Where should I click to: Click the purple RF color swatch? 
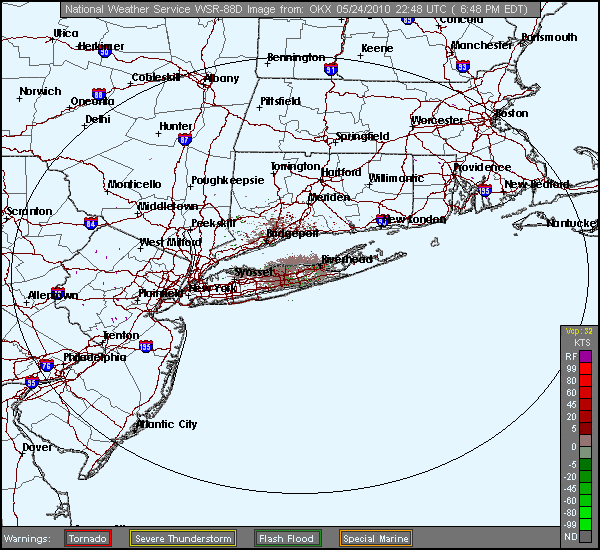click(x=585, y=357)
